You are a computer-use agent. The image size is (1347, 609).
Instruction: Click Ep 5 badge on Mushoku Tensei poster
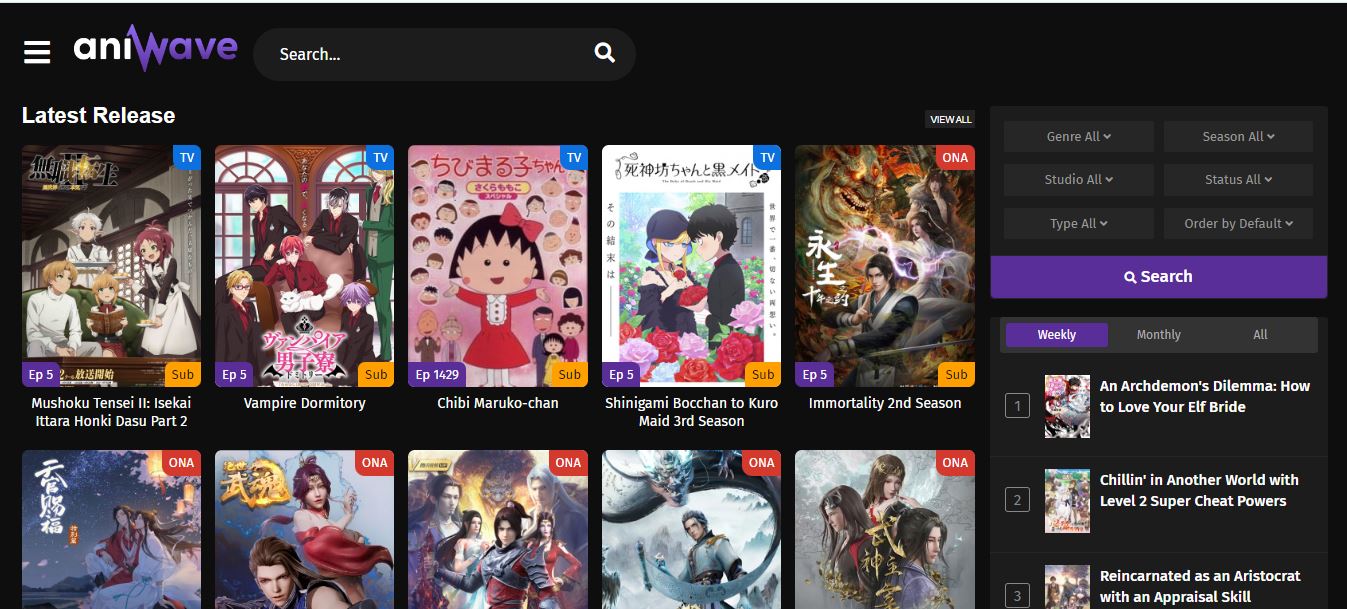click(x=41, y=375)
